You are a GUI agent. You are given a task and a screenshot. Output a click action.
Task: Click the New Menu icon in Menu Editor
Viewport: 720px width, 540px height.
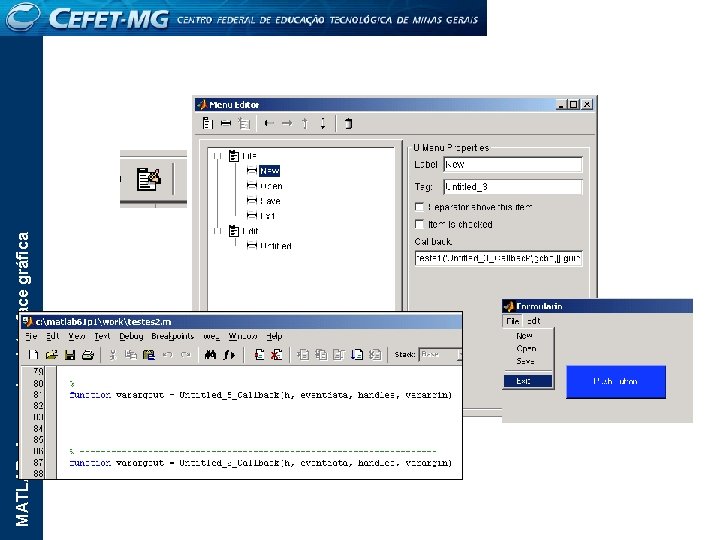(x=208, y=123)
